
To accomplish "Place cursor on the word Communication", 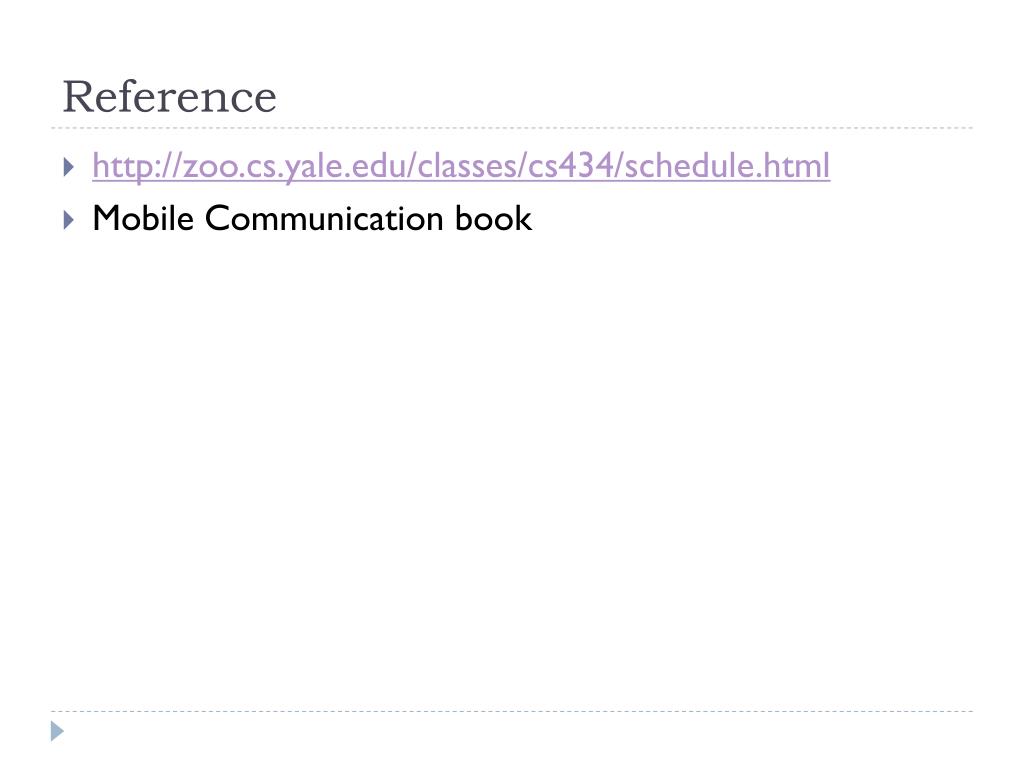I will [x=324, y=218].
